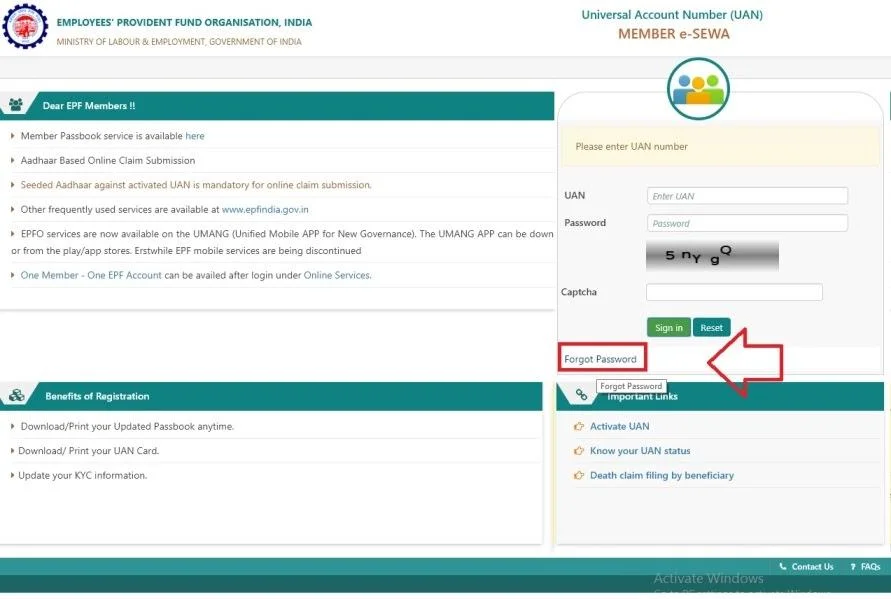Visit the www.epfindia.gov.in link
The width and height of the screenshot is (891, 599).
click(265, 210)
